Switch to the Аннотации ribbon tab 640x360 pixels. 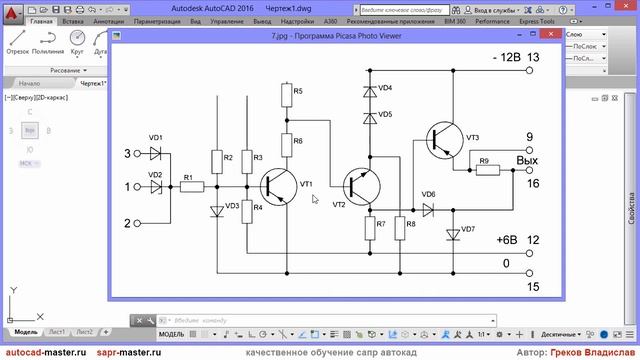coord(109,21)
